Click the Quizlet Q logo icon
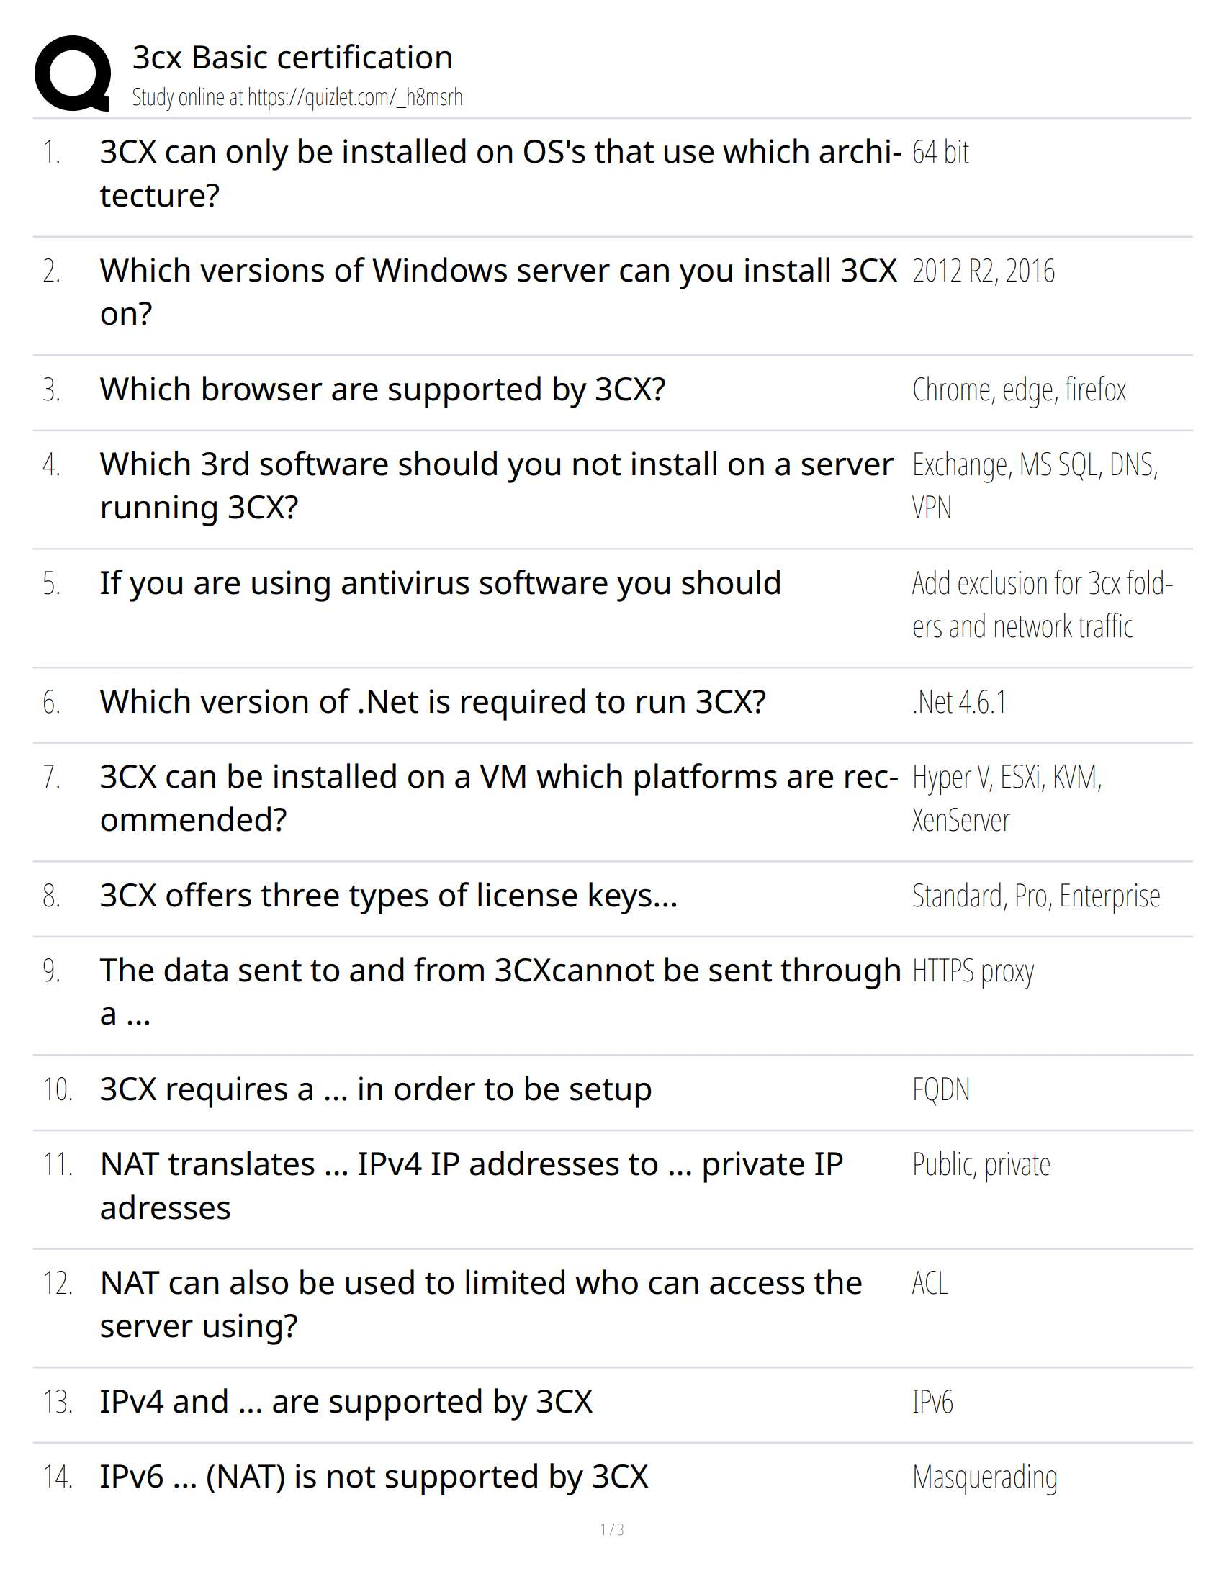This screenshot has height=1584, width=1224. pyautogui.click(x=72, y=73)
